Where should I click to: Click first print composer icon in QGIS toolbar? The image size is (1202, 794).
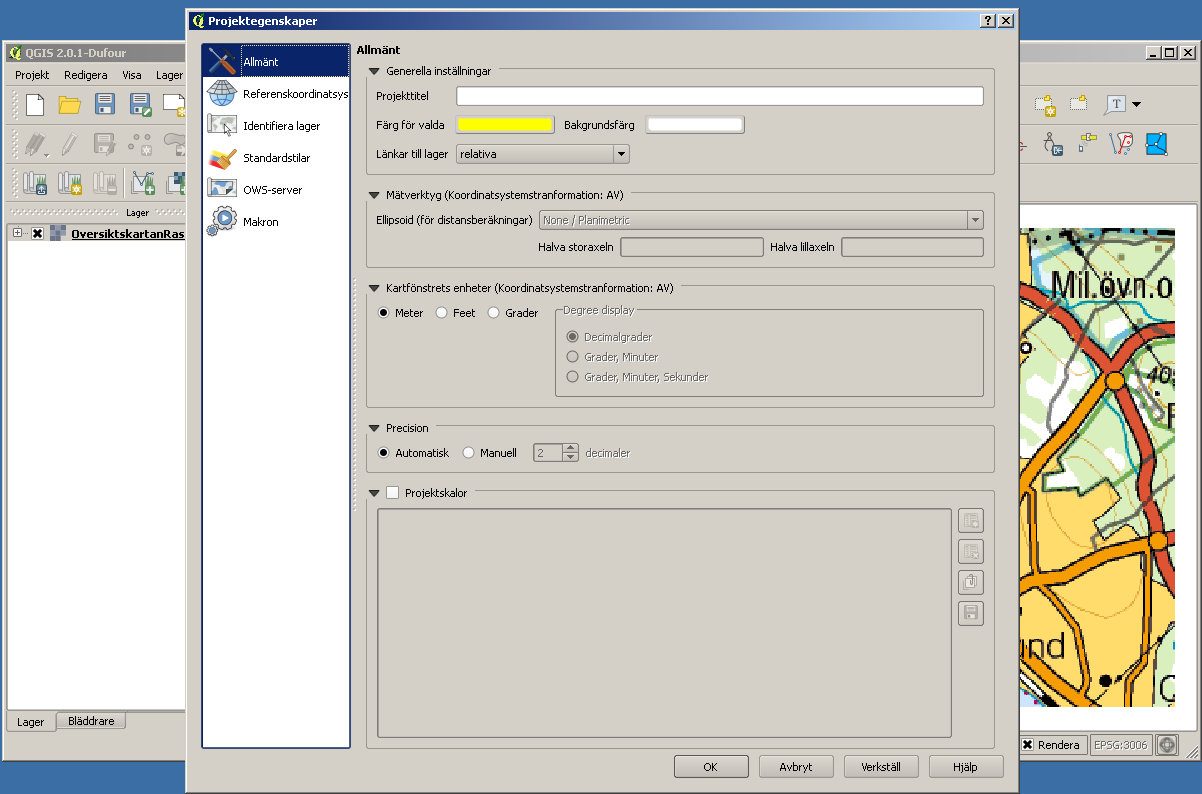coord(36,183)
